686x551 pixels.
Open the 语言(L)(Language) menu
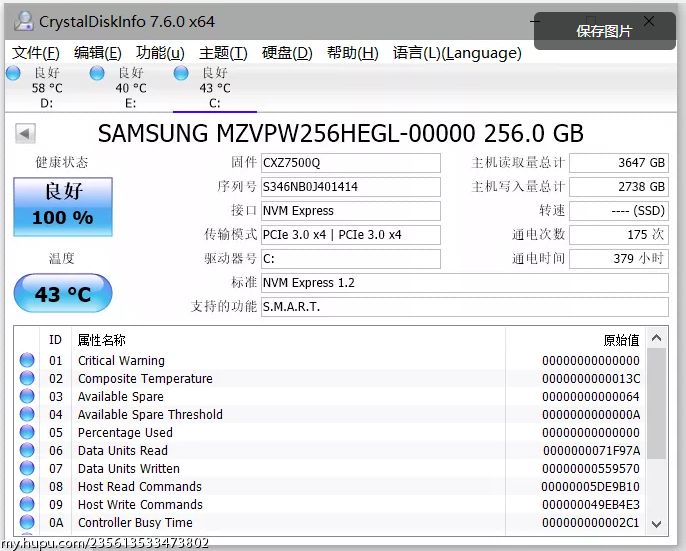point(457,53)
